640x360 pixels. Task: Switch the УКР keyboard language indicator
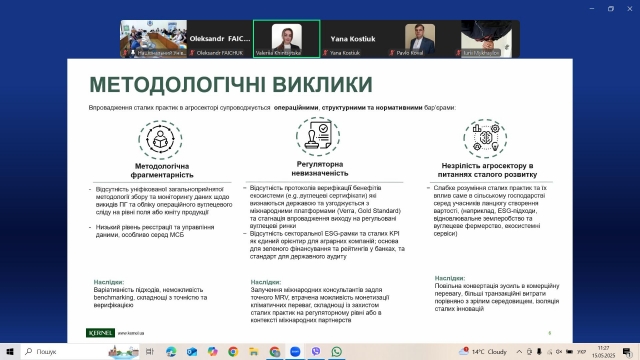pyautogui.click(x=581, y=351)
